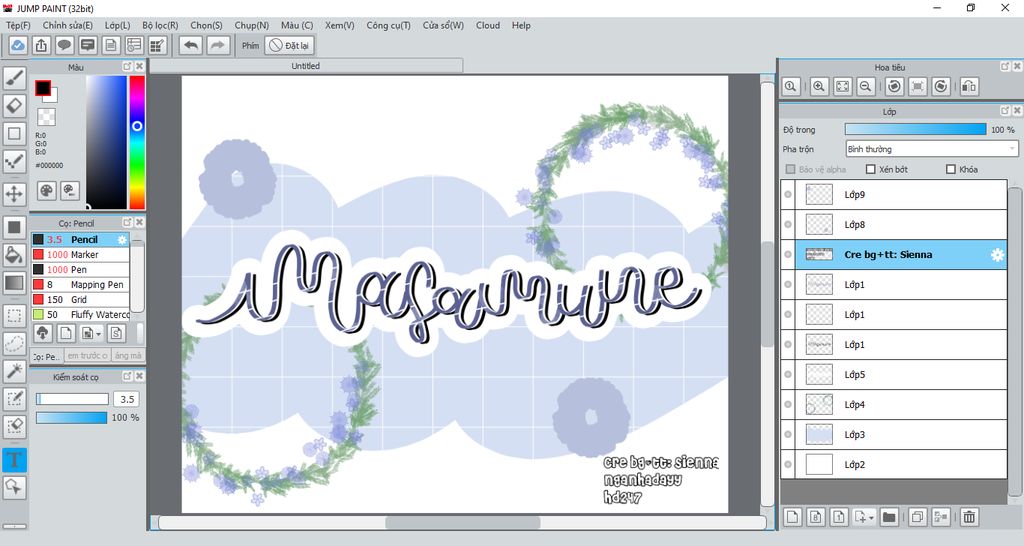Click the black foreground color swatch
The width and height of the screenshot is (1024, 546).
(43, 88)
